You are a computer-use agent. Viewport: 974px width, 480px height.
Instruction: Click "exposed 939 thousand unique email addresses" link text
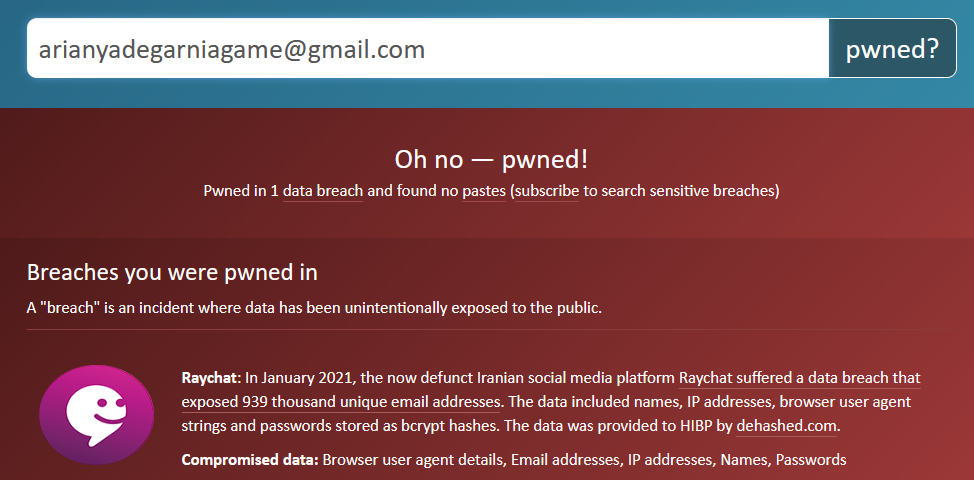pos(340,402)
